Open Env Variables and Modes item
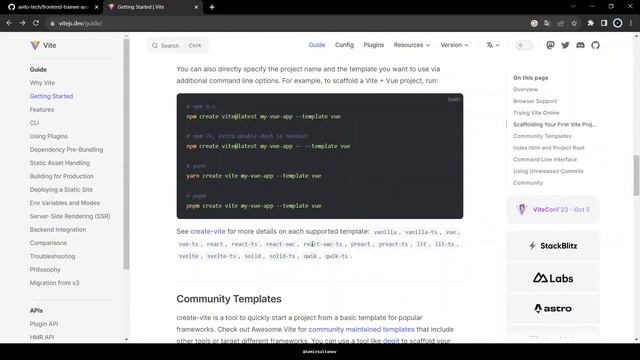This screenshot has width=640, height=360. pyautogui.click(x=64, y=203)
